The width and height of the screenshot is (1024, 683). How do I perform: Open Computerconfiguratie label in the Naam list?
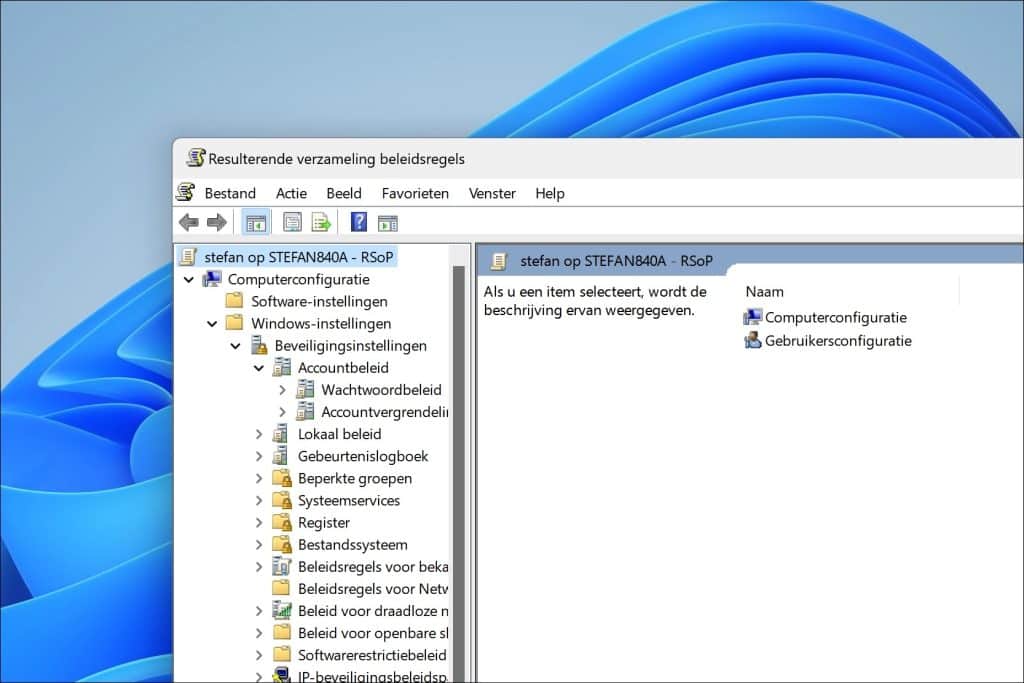click(835, 317)
